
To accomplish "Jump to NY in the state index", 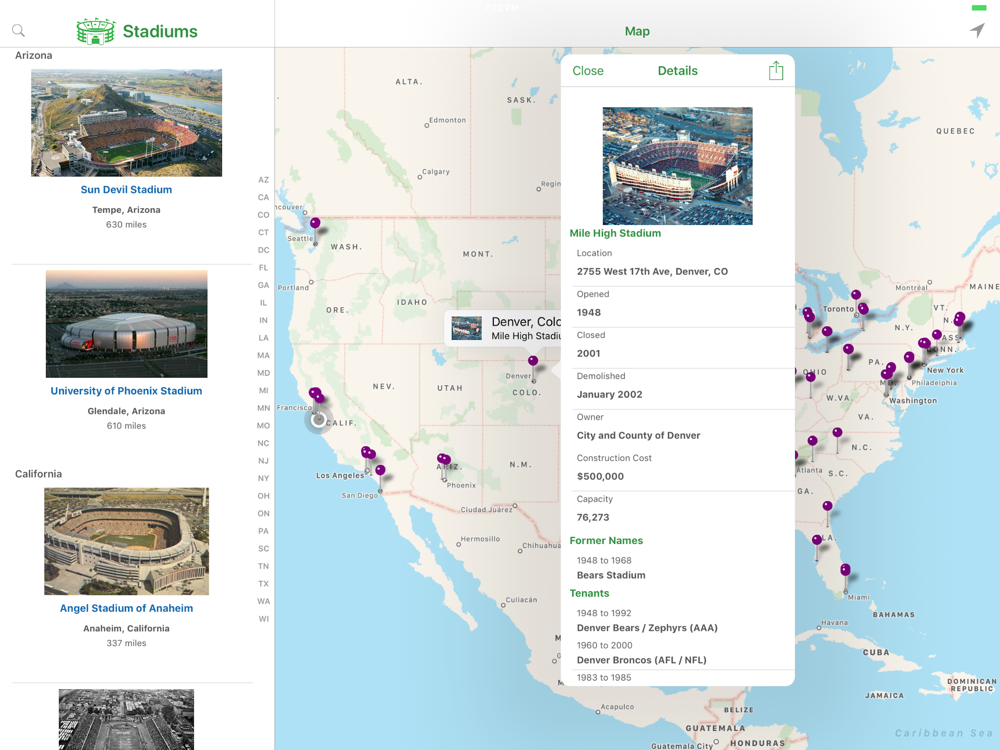I will click(x=263, y=478).
